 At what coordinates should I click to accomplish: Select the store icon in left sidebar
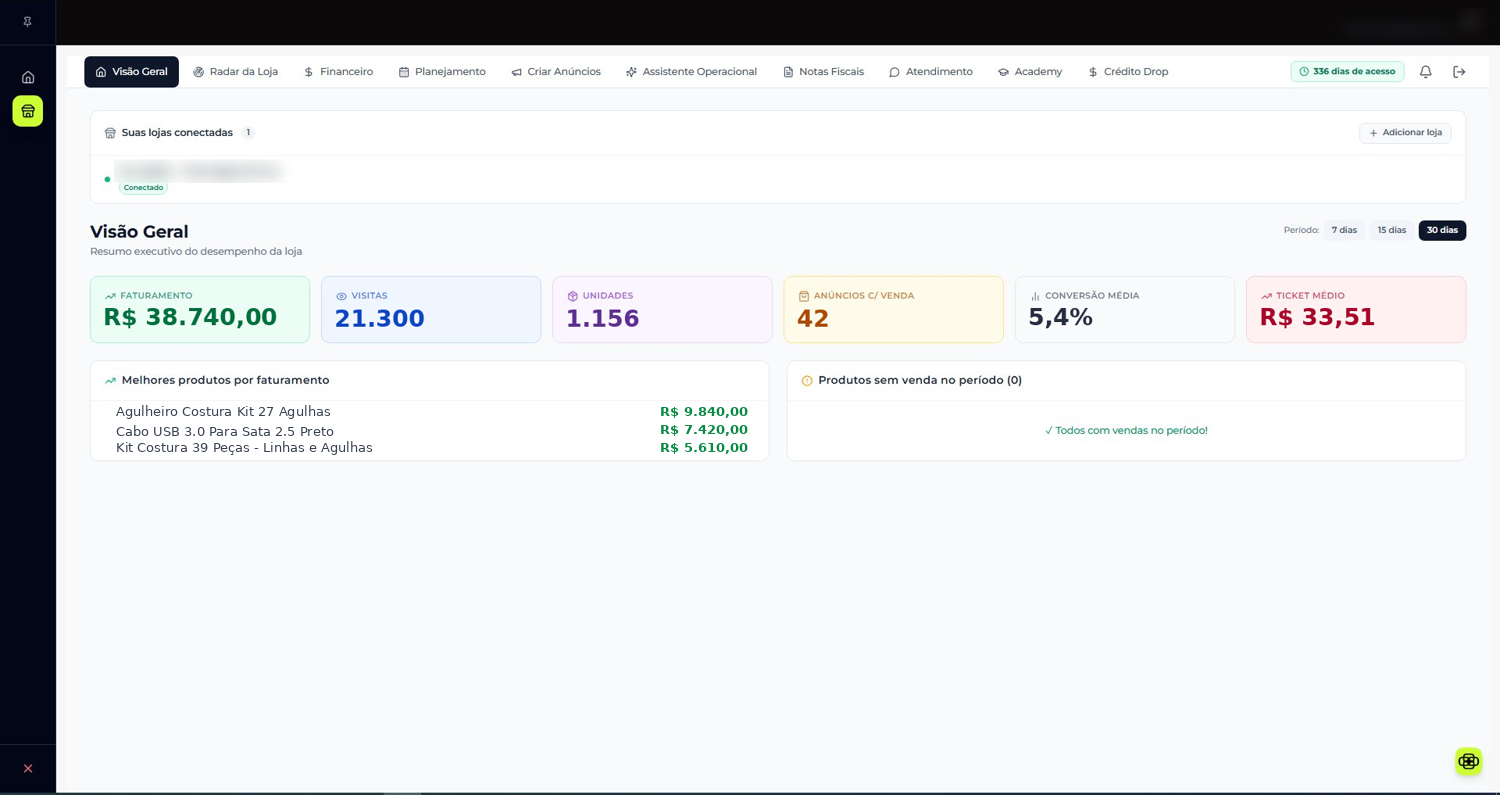(28, 111)
